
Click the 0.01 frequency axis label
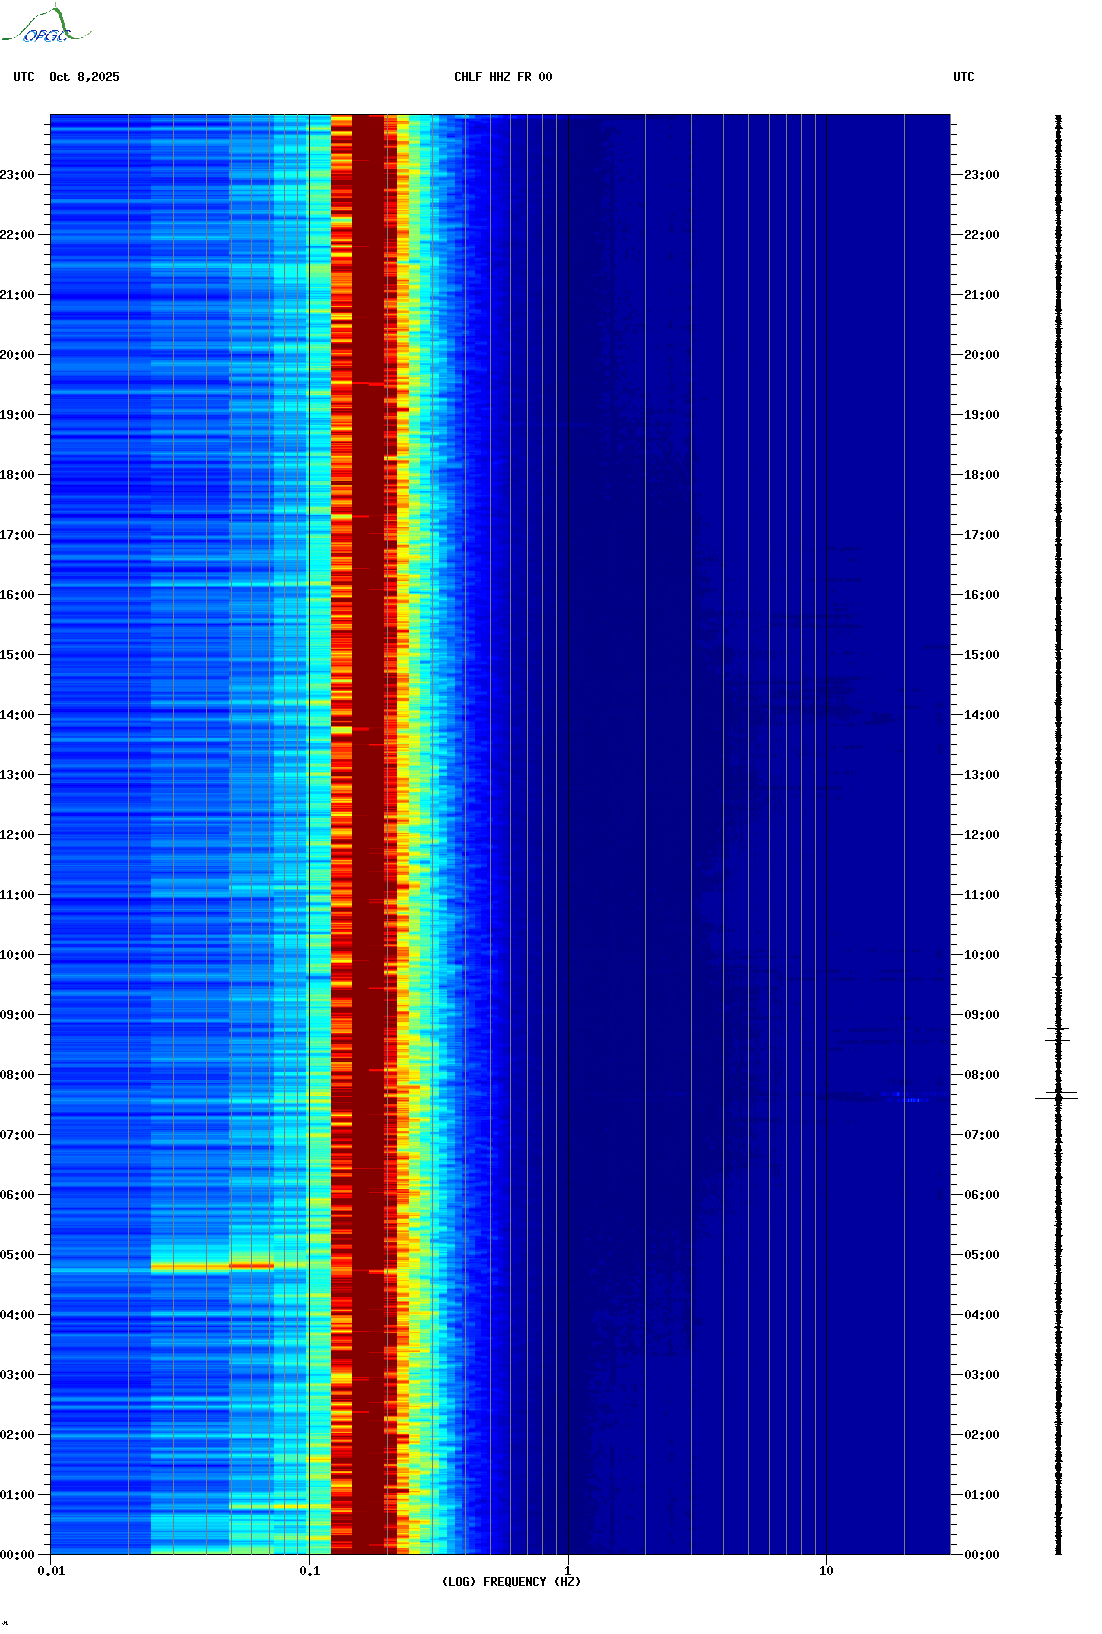[51, 1571]
